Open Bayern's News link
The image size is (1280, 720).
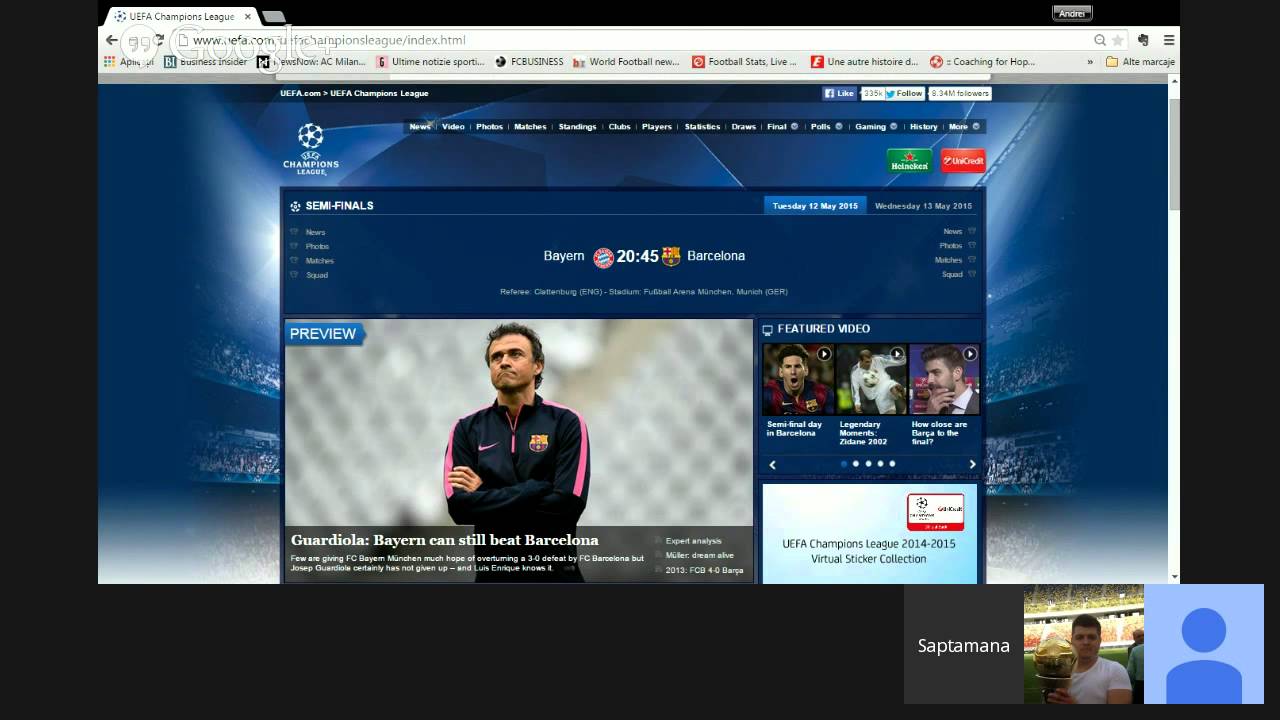315,232
